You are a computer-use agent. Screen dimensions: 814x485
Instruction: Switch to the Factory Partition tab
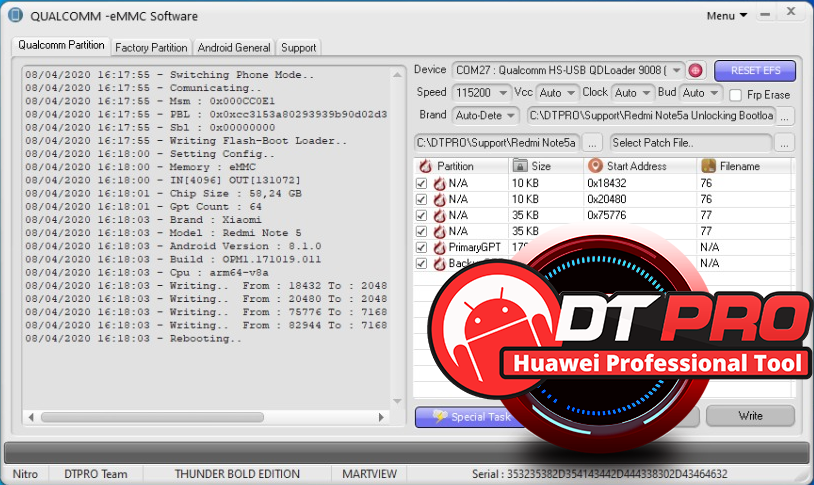(x=151, y=48)
